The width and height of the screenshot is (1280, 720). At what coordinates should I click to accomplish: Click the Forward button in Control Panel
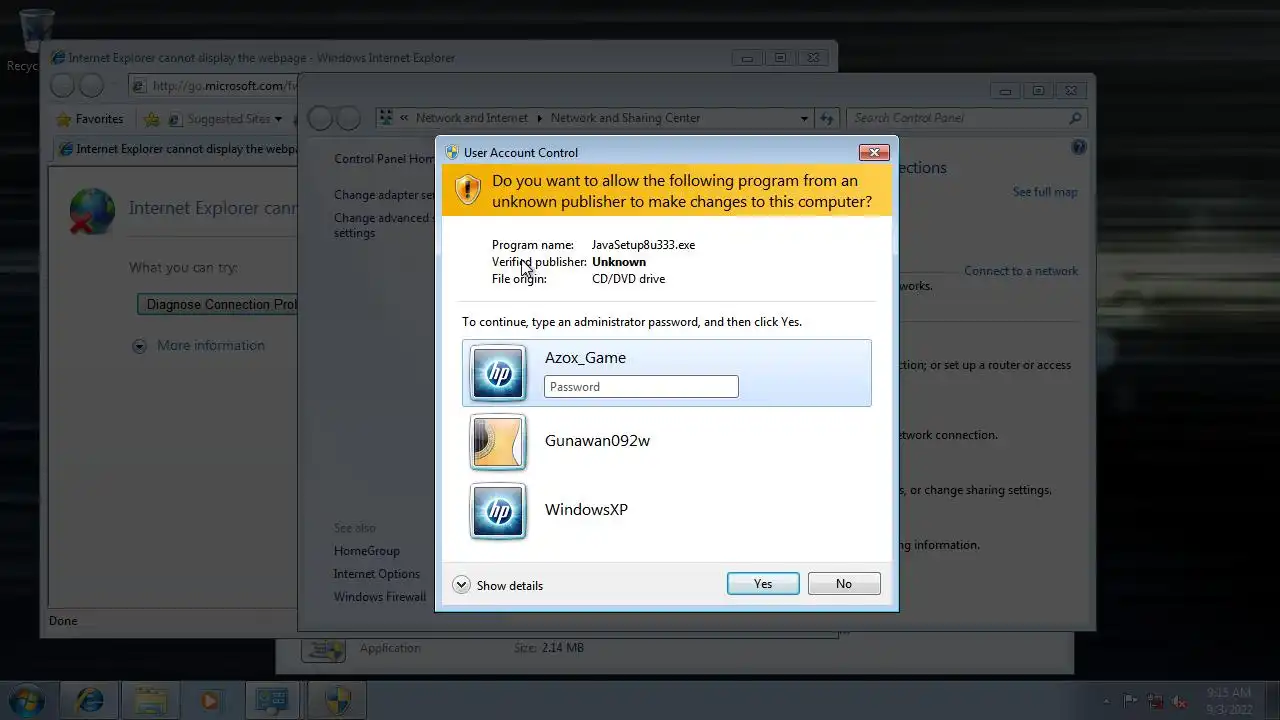pos(348,118)
